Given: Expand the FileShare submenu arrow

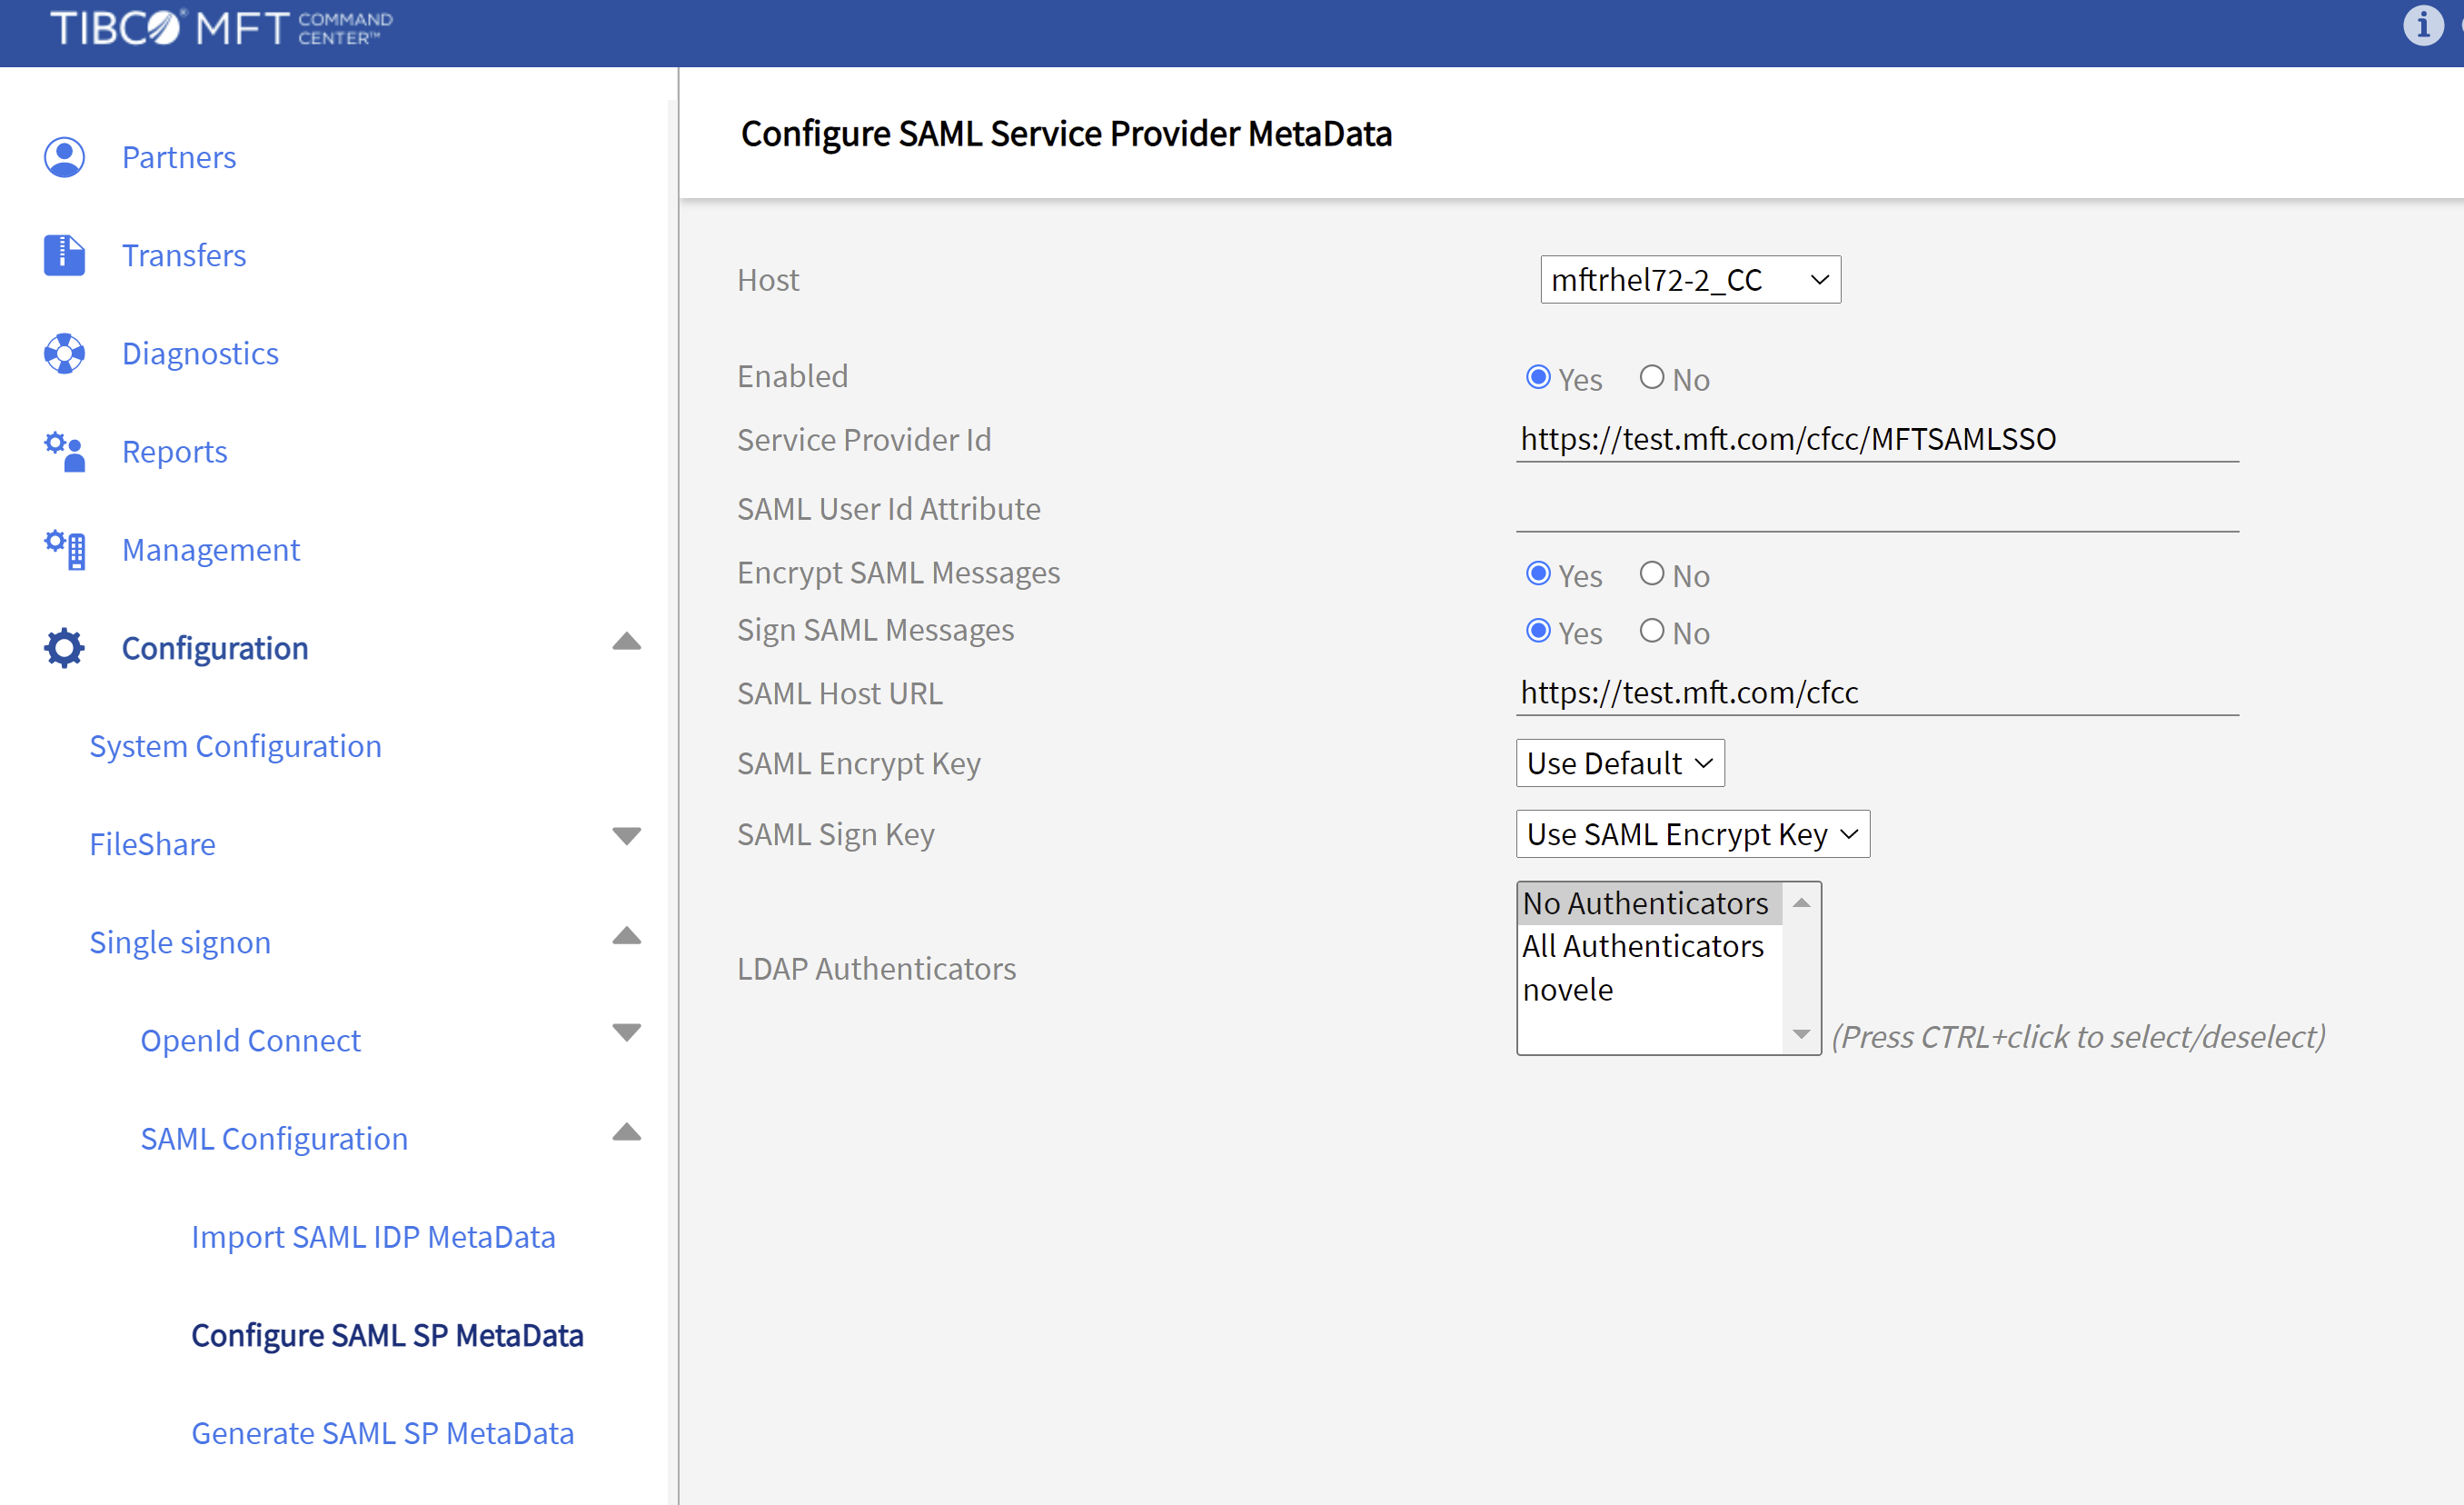Looking at the screenshot, I should click(x=626, y=836).
